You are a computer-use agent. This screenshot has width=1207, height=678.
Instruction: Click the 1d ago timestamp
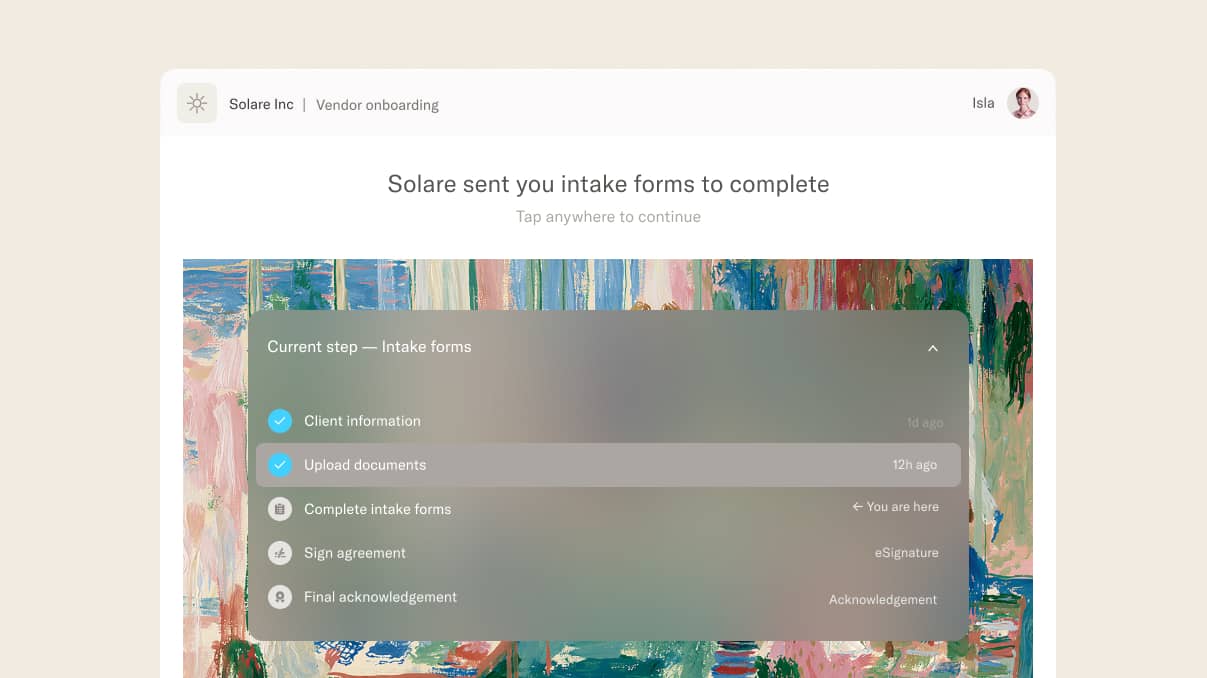click(x=925, y=423)
